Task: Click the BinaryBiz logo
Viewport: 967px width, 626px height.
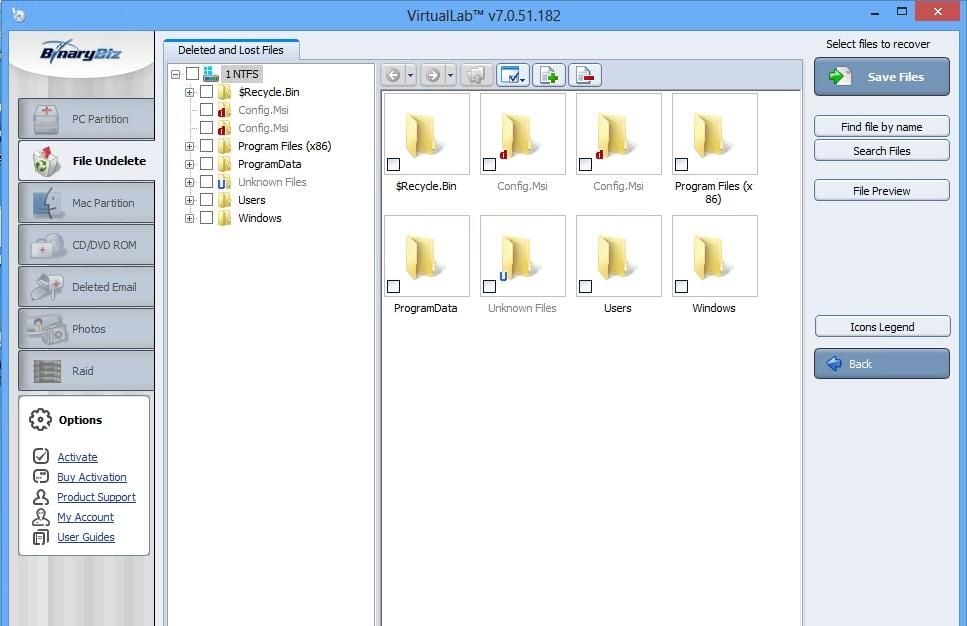Action: tap(80, 52)
